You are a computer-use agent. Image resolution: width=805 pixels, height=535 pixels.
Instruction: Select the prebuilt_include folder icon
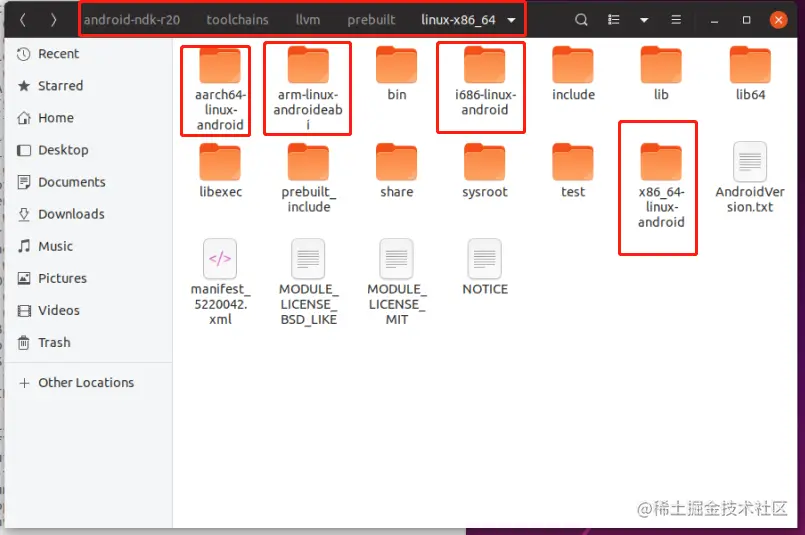[x=308, y=162]
